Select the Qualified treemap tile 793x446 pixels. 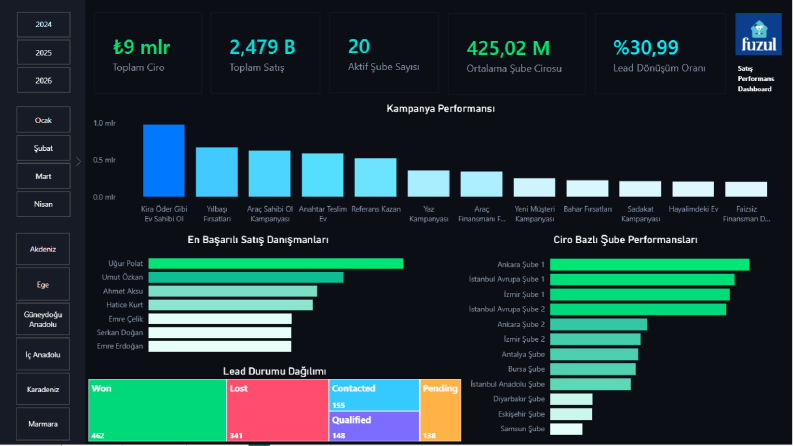click(374, 426)
